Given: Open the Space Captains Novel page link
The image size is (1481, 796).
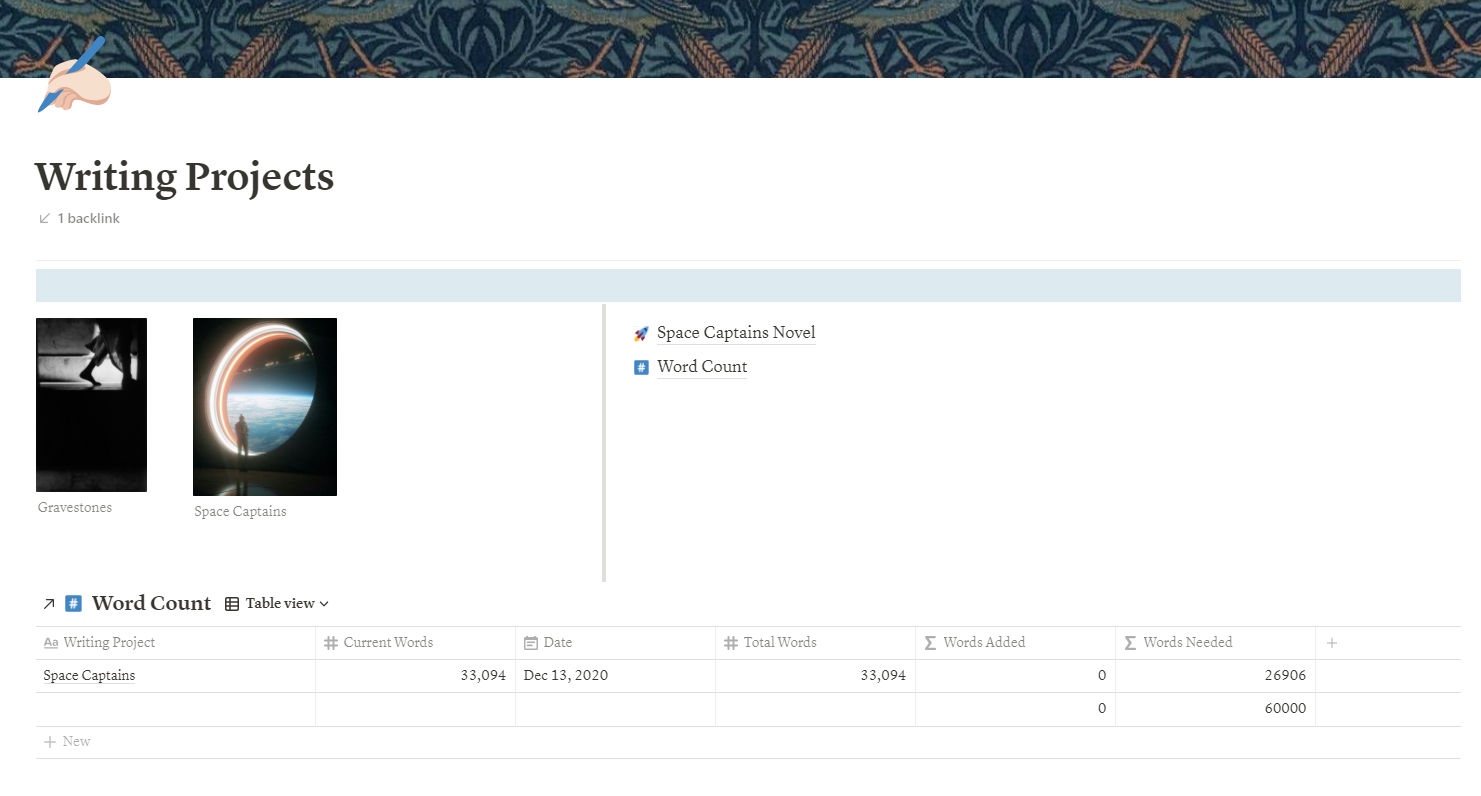Looking at the screenshot, I should click(x=736, y=333).
